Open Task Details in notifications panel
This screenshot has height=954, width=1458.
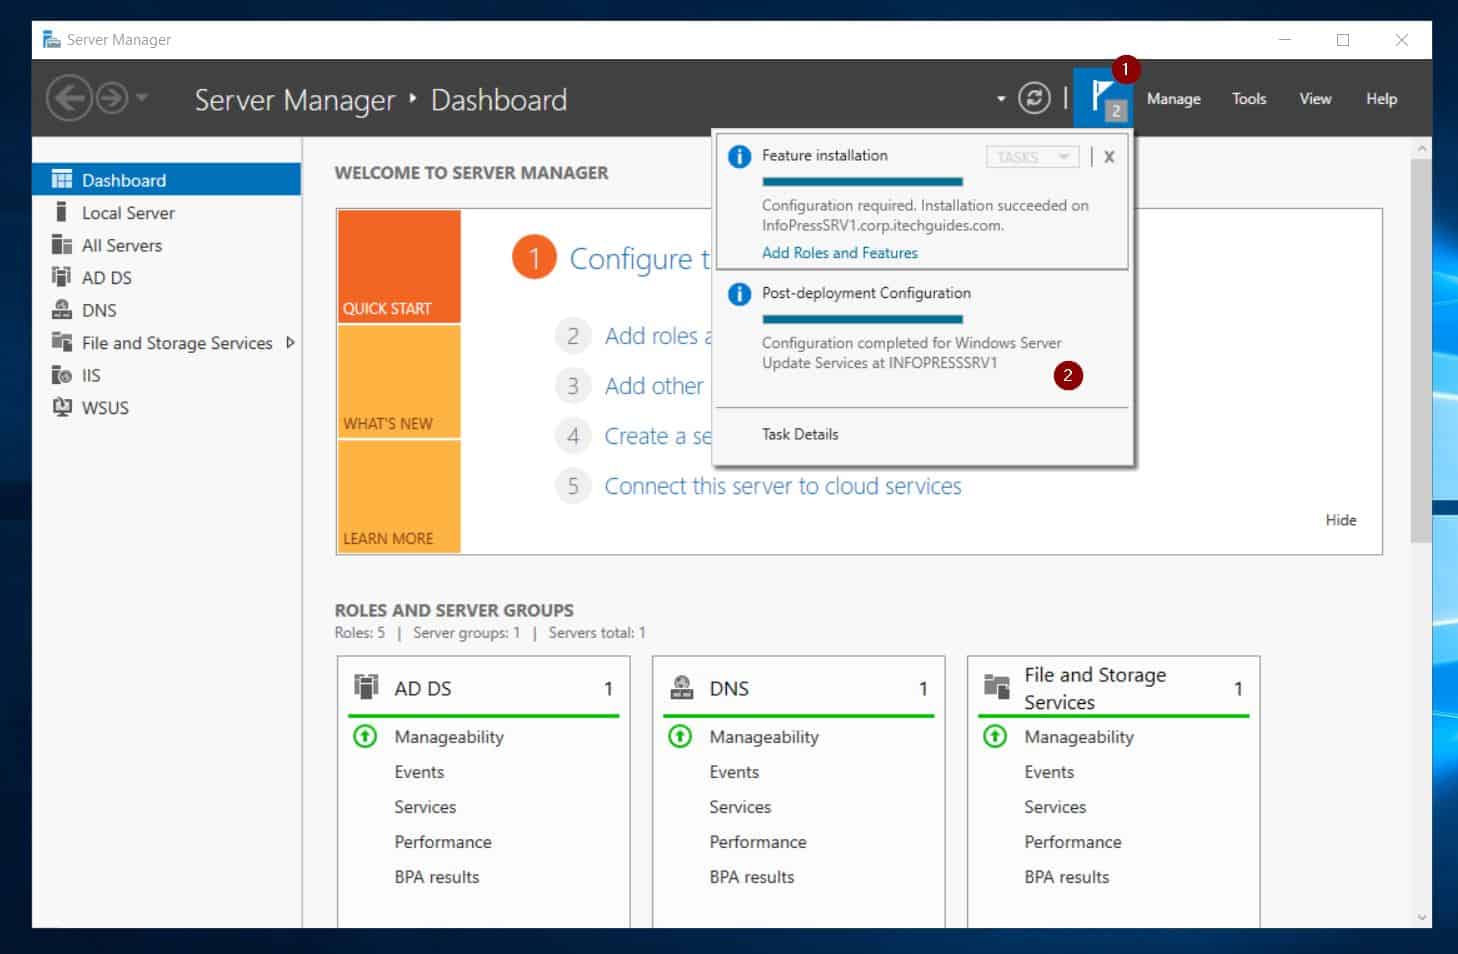800,434
